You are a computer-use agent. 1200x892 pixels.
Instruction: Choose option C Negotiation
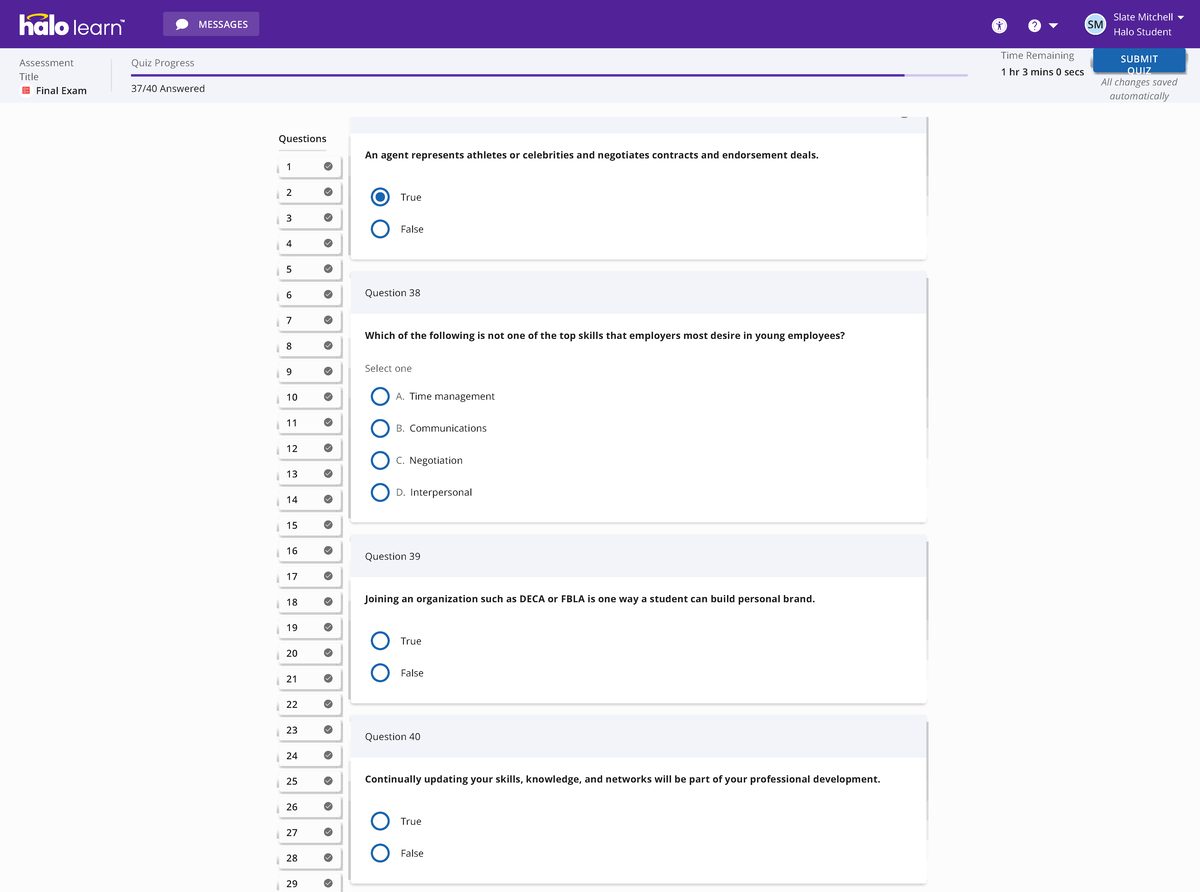(x=380, y=460)
